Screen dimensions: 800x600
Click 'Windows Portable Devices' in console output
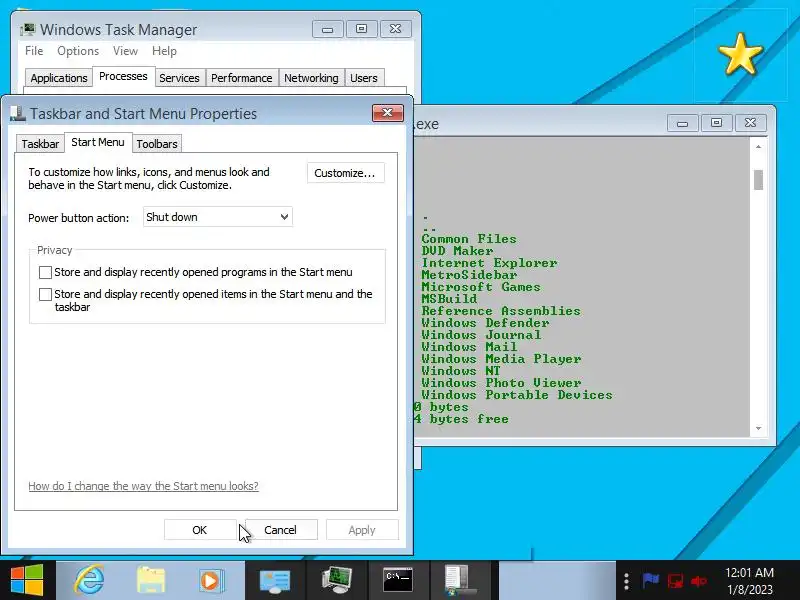517,395
